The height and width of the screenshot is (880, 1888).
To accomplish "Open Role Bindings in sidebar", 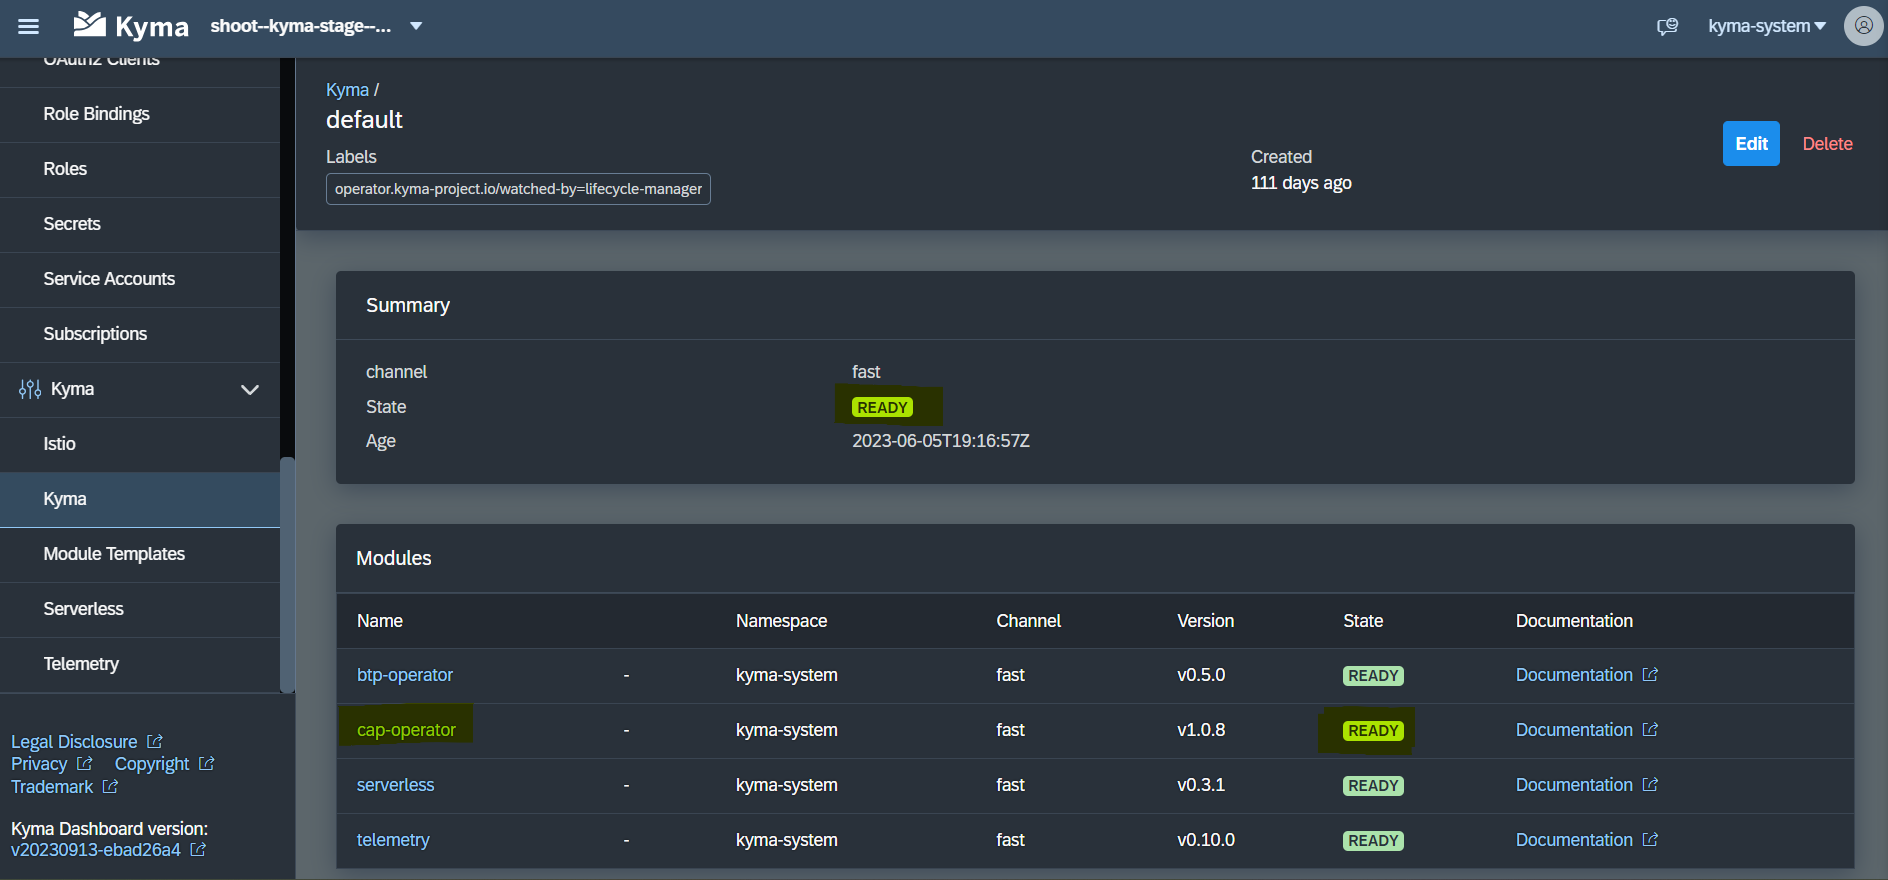I will pos(140,114).
